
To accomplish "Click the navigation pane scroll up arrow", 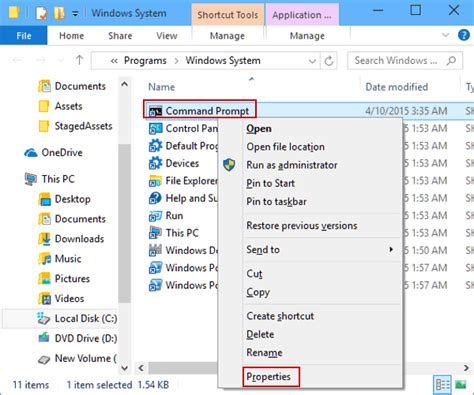I will [x=124, y=85].
